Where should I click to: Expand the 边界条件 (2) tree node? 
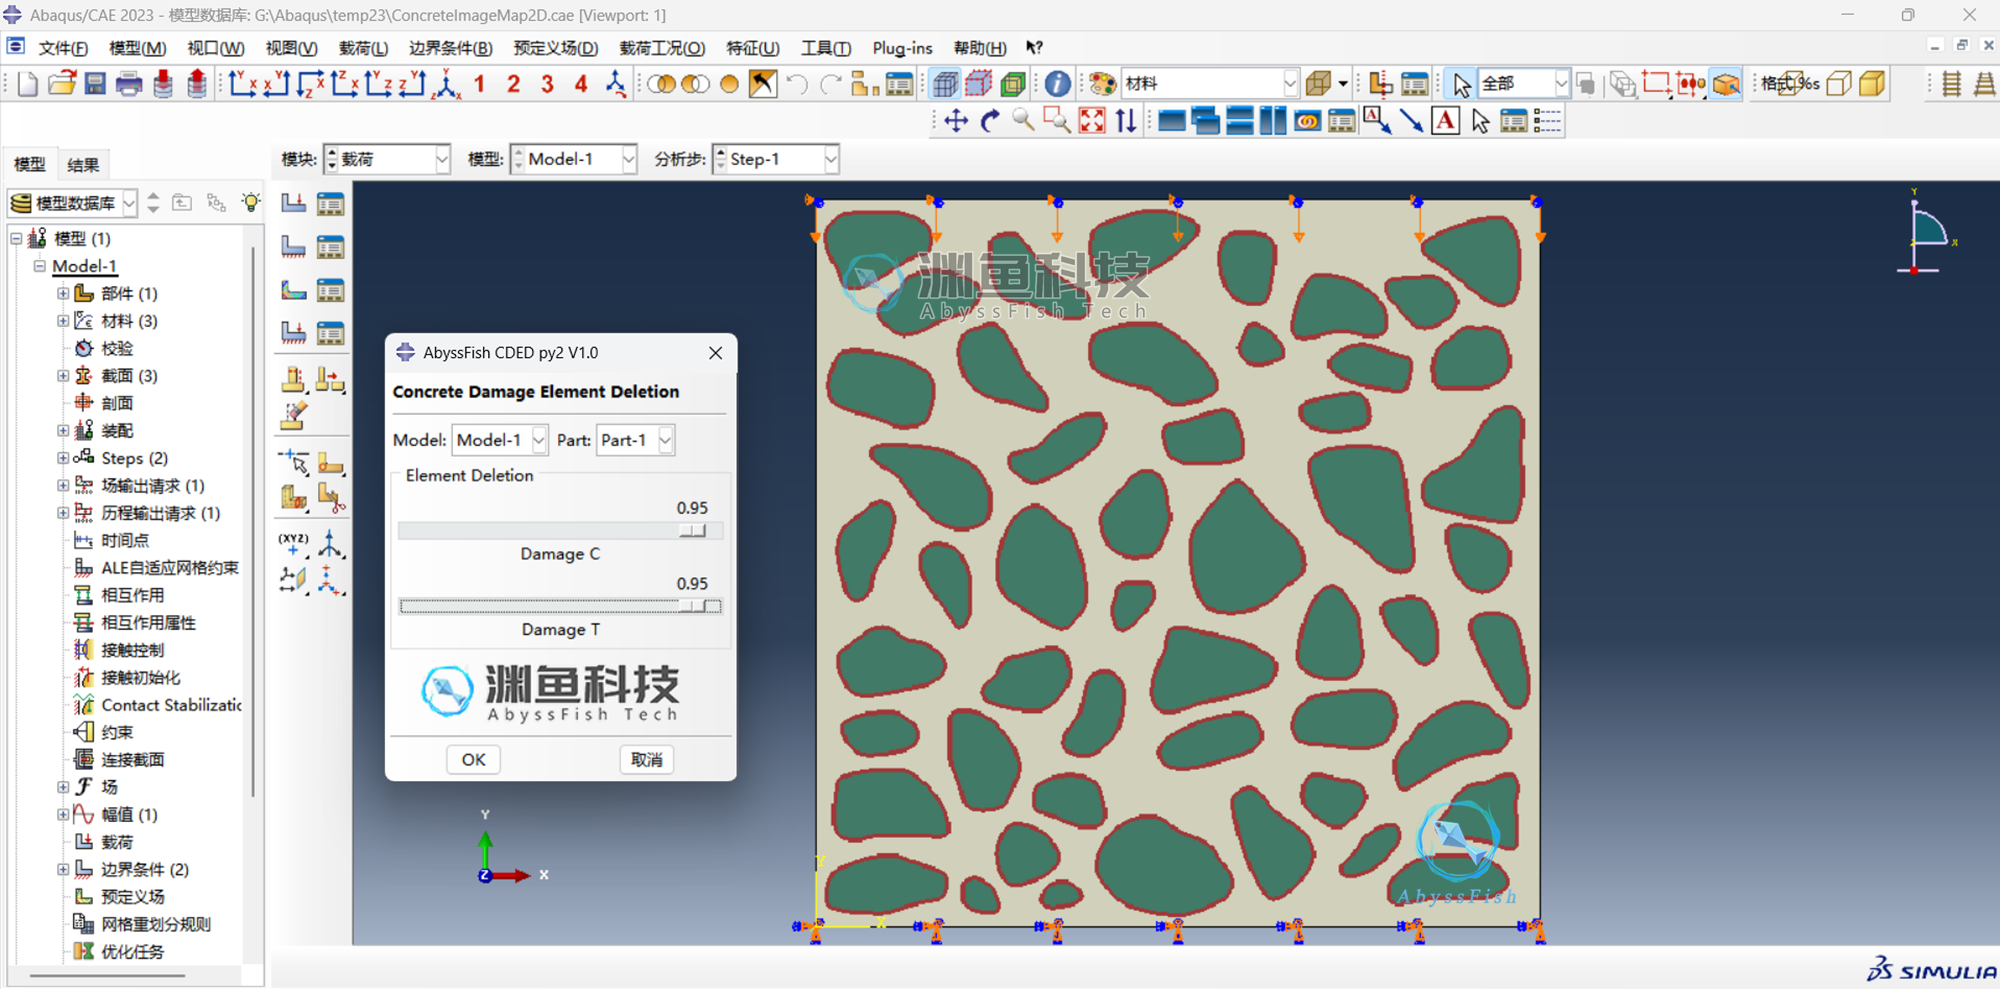click(x=63, y=869)
